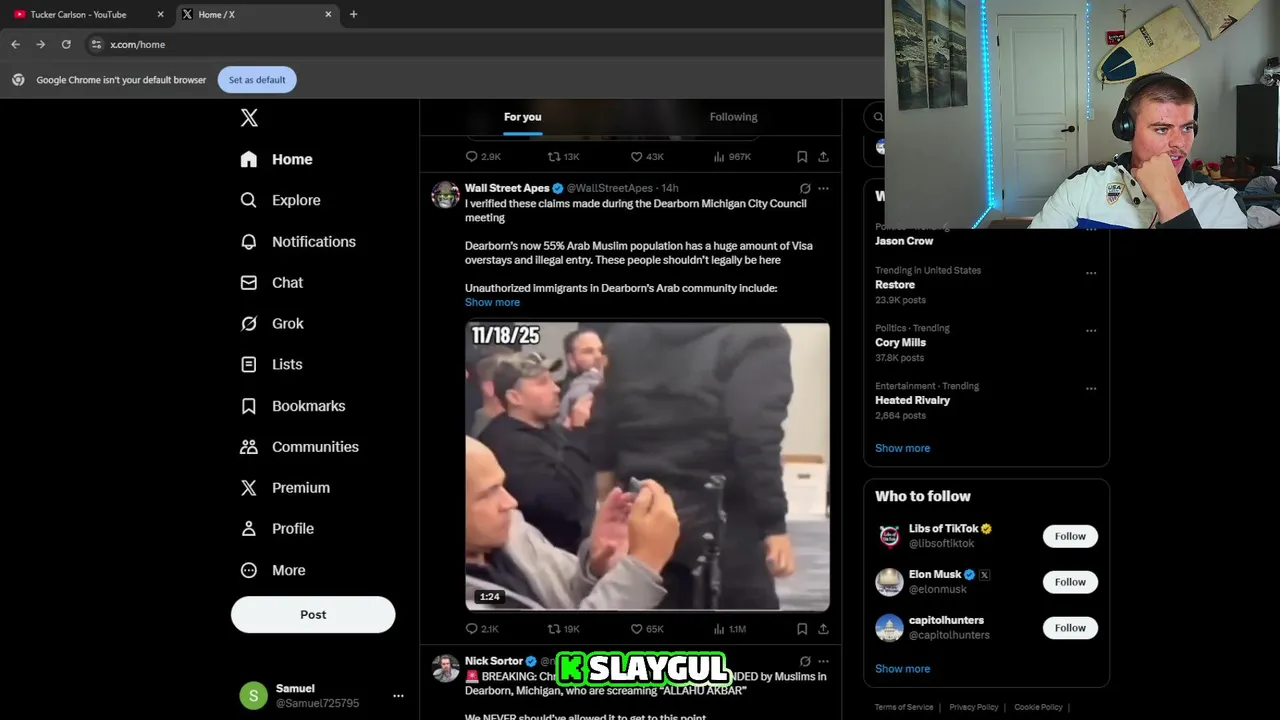Screen dimensions: 1280x720
Task: Open Lists from the sidebar
Action: [x=271, y=365]
